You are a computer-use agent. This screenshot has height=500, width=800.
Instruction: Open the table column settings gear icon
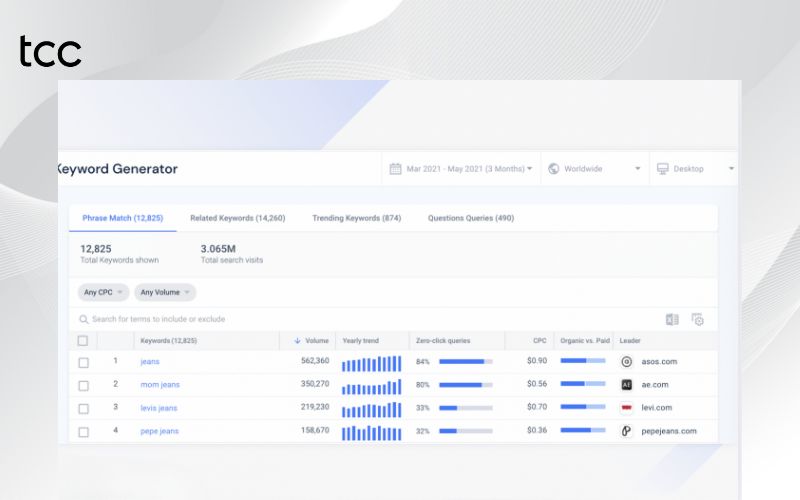[x=698, y=320]
